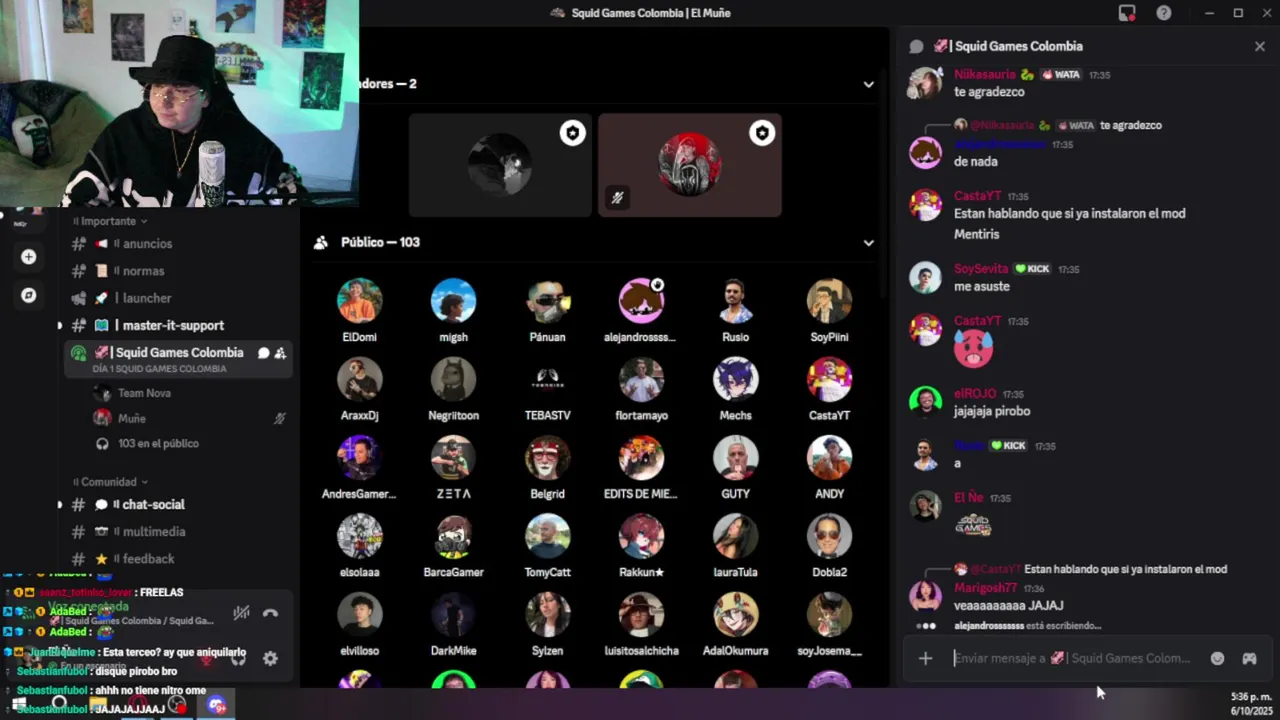Image resolution: width=1280 pixels, height=720 pixels.
Task: Click the devil pig emoji from CastaYT
Action: [x=973, y=348]
